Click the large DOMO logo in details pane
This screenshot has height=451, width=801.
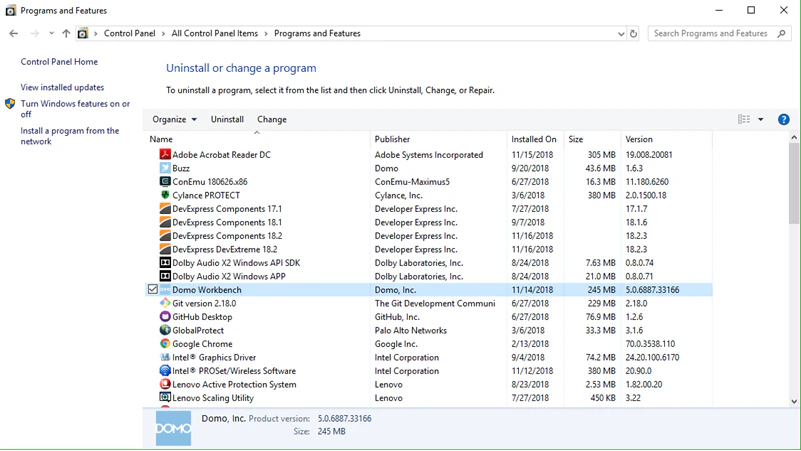click(173, 428)
